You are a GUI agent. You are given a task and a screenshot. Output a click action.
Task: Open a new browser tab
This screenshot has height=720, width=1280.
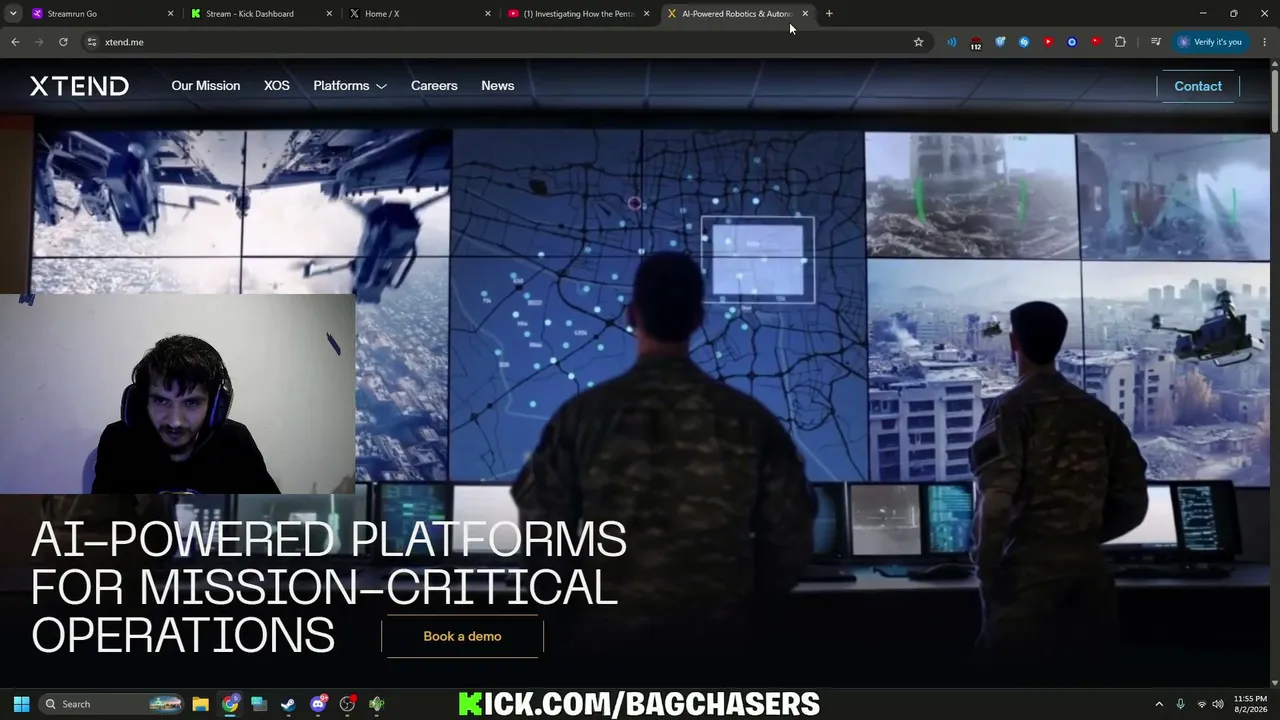tap(829, 14)
